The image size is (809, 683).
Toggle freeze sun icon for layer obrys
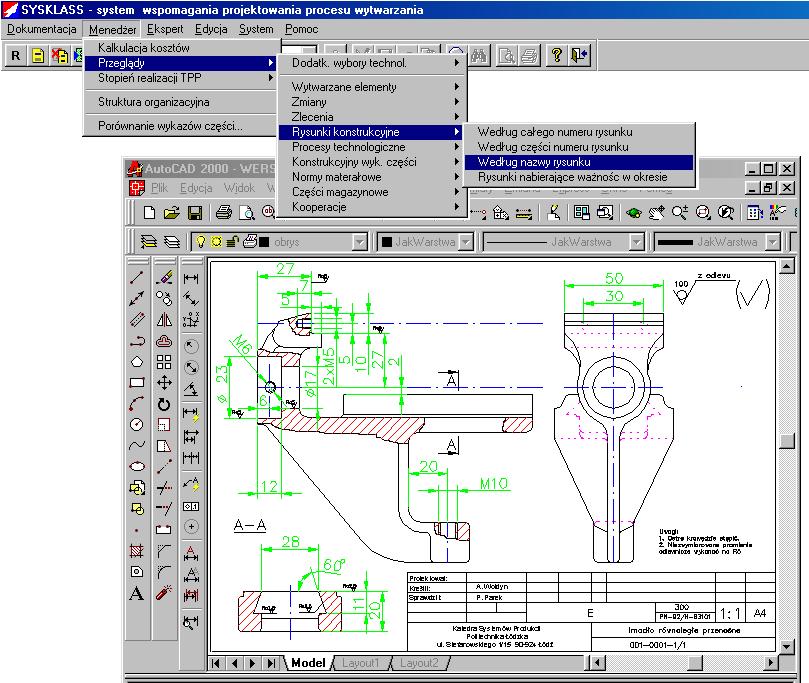pyautogui.click(x=216, y=241)
